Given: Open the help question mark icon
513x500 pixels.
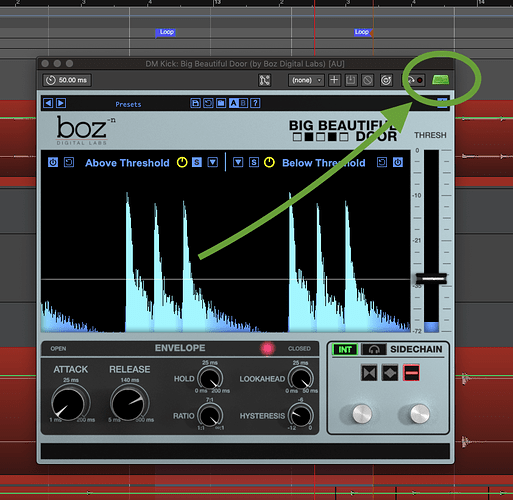Looking at the screenshot, I should [255, 103].
